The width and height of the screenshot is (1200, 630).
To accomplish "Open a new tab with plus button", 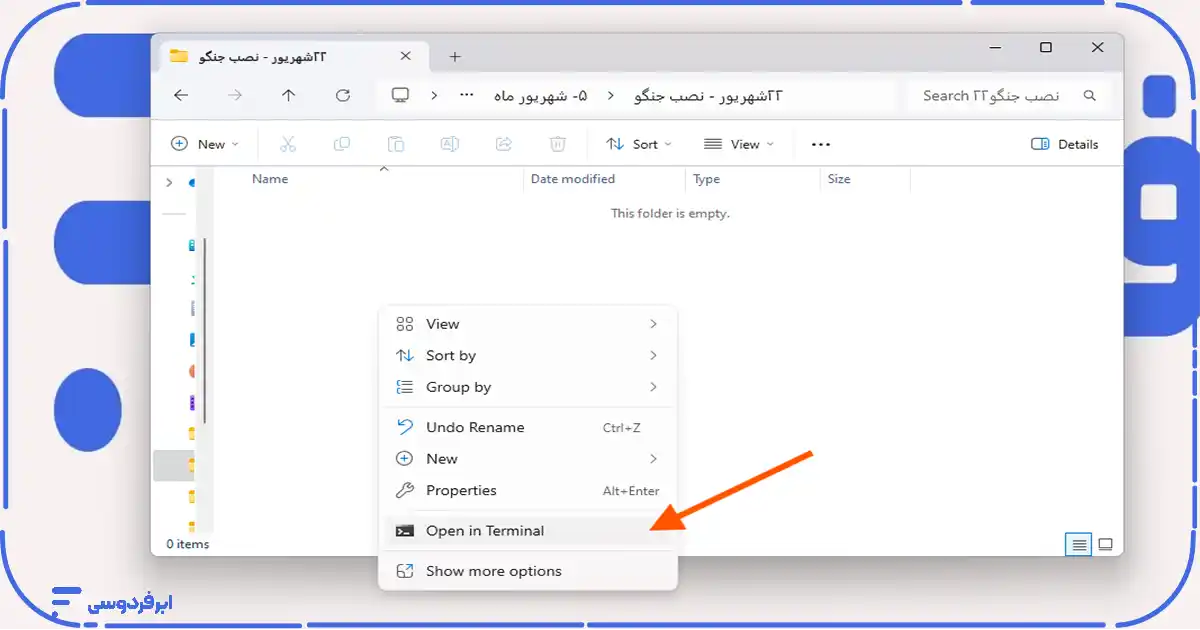I will 455,57.
